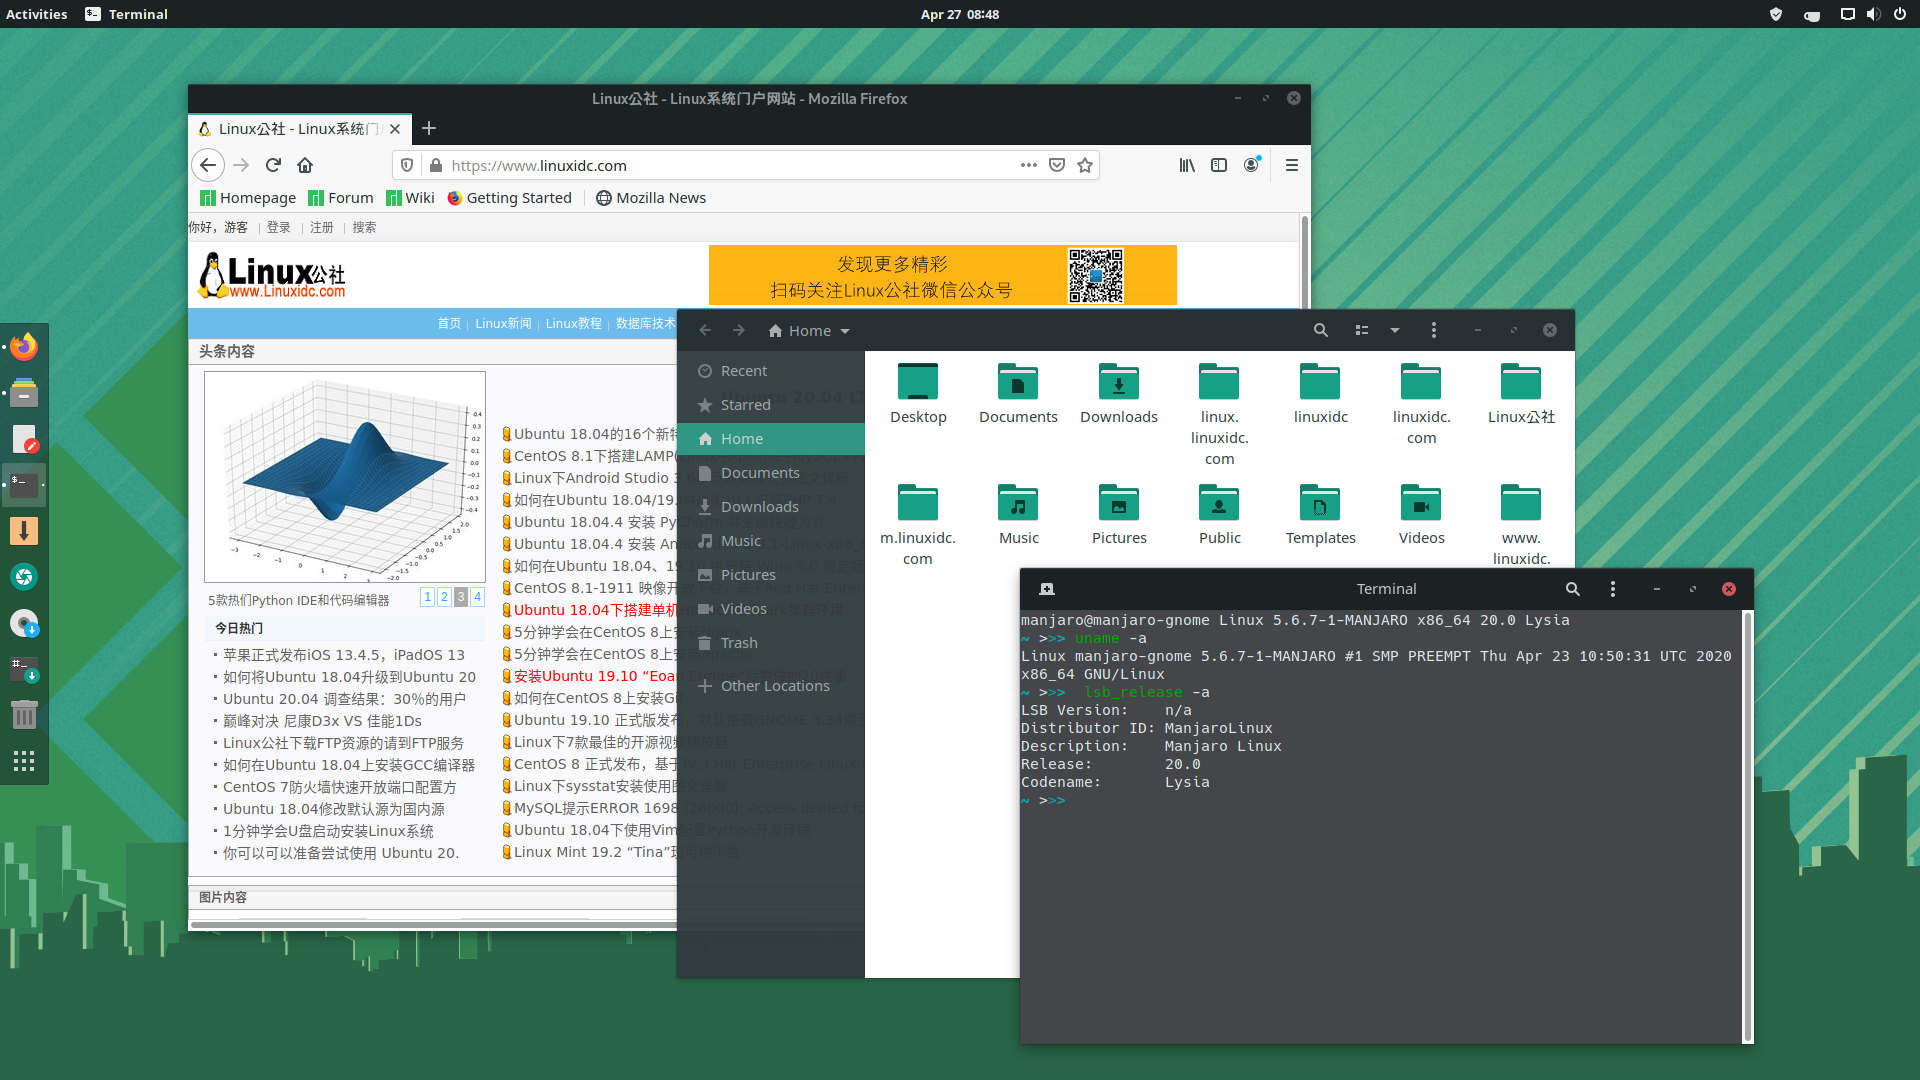Open text editor from the dock
This screenshot has width=1920, height=1080.
tap(24, 439)
